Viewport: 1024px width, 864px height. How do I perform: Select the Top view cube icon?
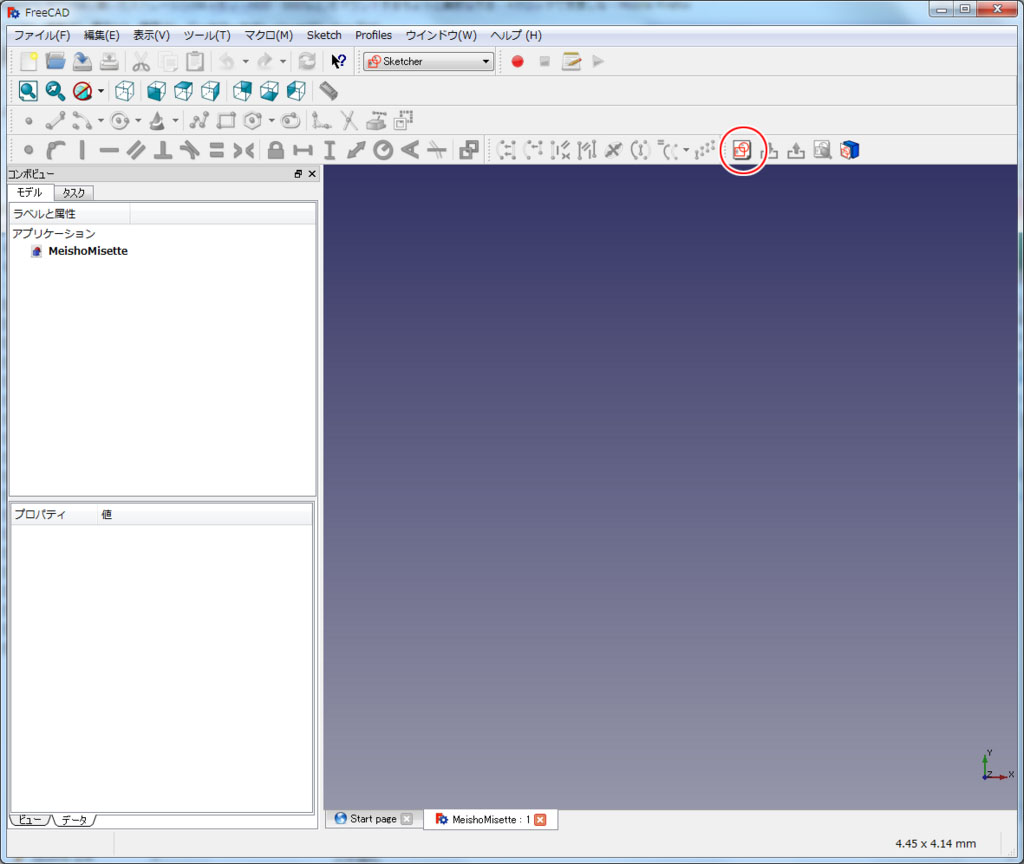[184, 91]
